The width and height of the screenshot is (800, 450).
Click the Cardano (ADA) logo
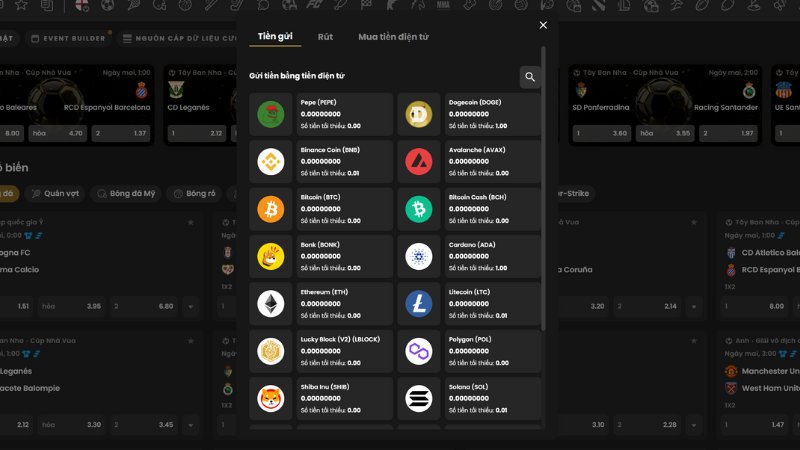point(419,257)
